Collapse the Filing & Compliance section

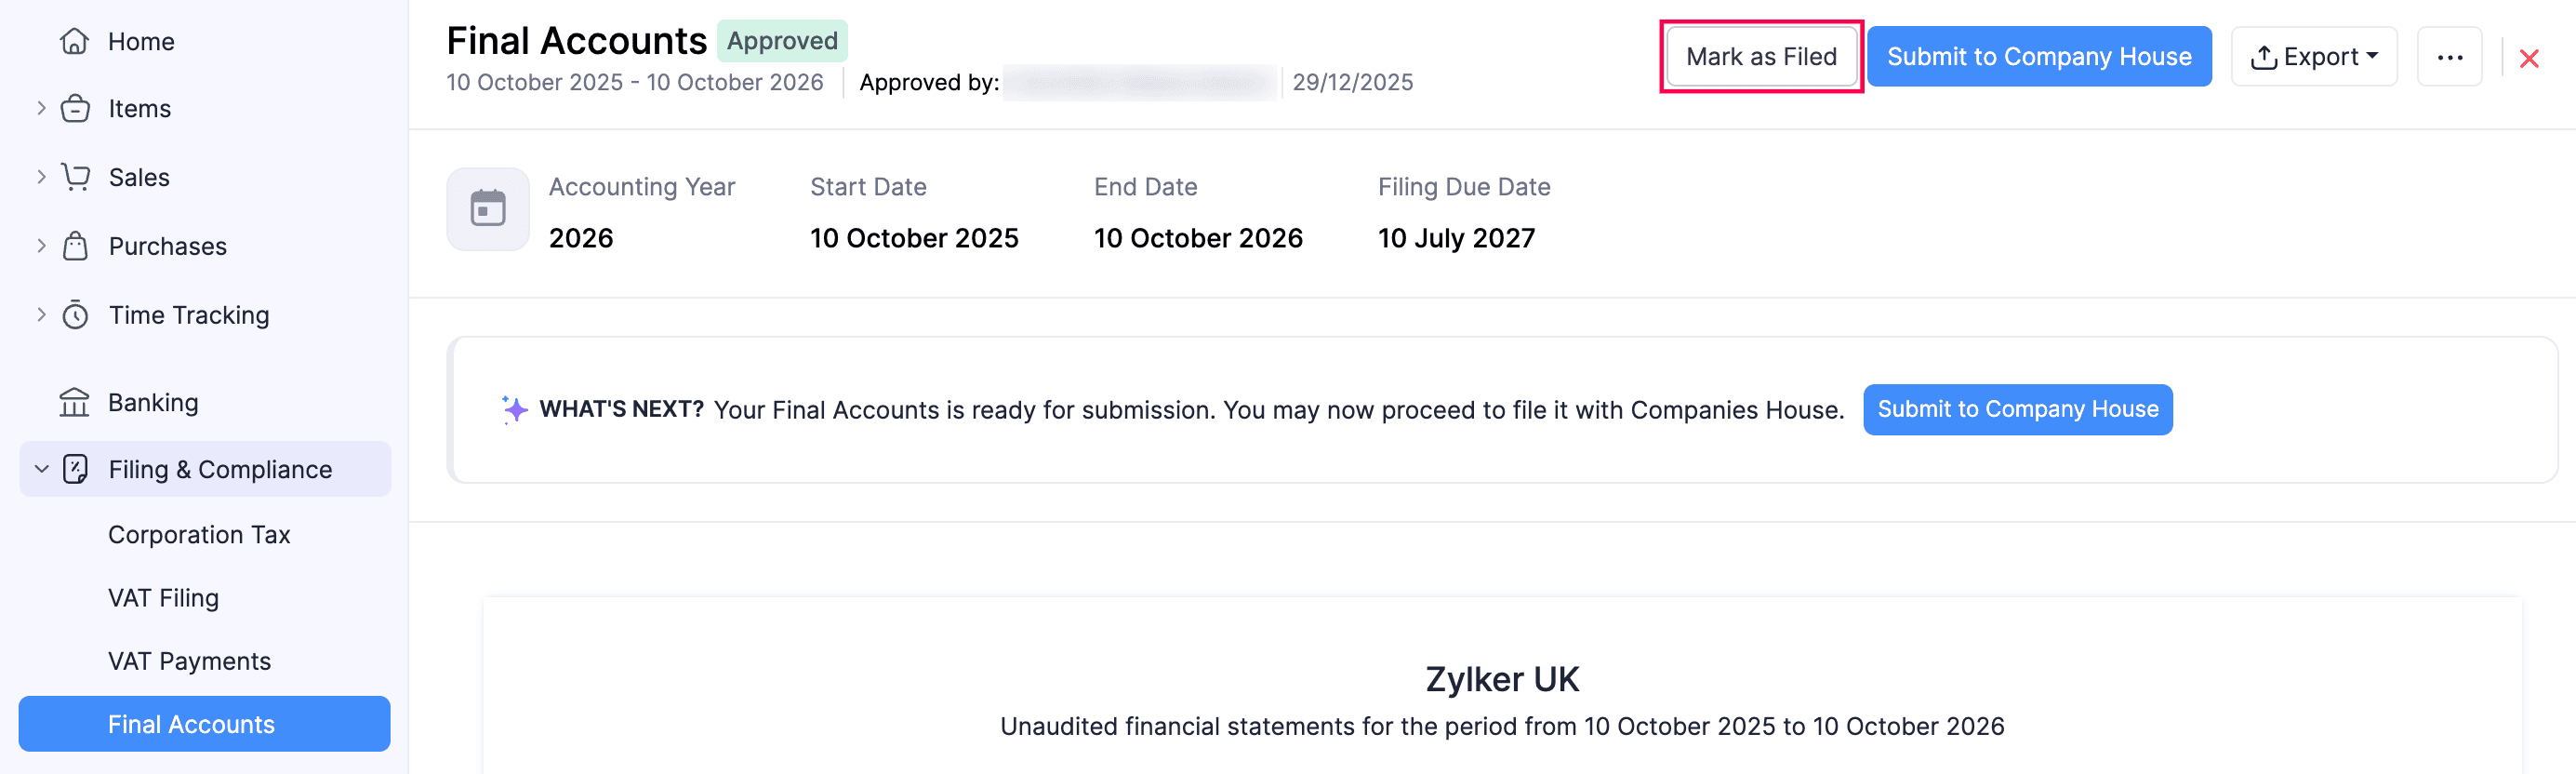tap(40, 468)
